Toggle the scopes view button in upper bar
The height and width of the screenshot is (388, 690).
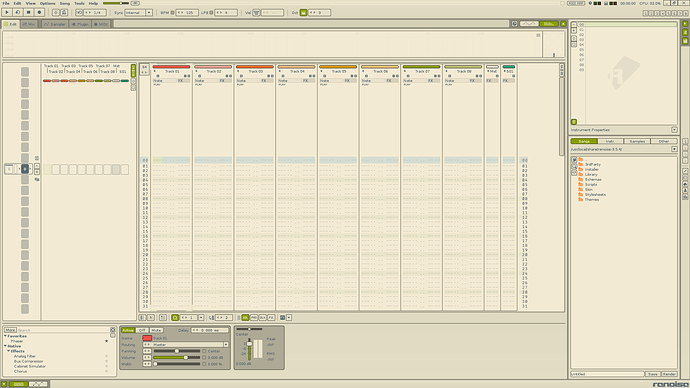529,24
